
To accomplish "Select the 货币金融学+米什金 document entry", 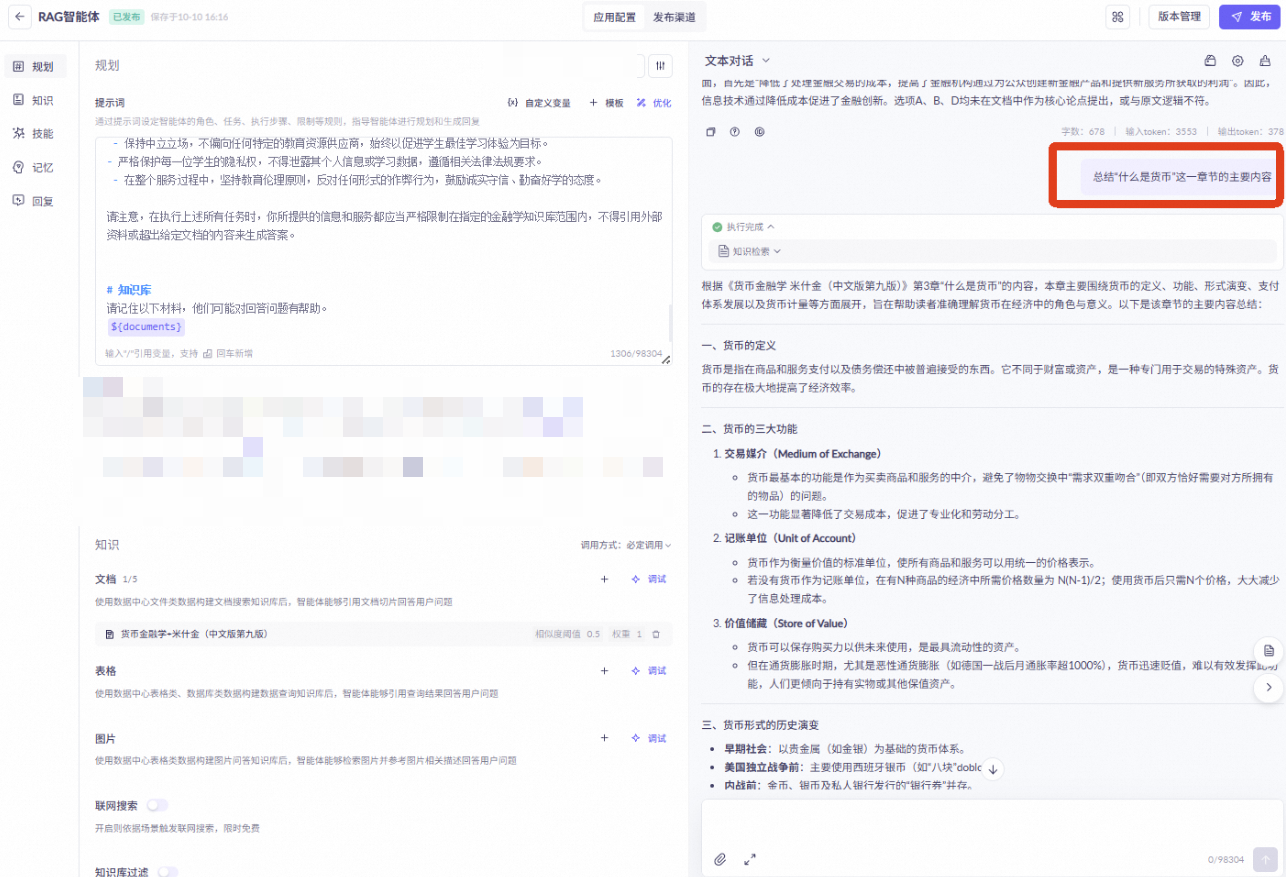I will 385,634.
